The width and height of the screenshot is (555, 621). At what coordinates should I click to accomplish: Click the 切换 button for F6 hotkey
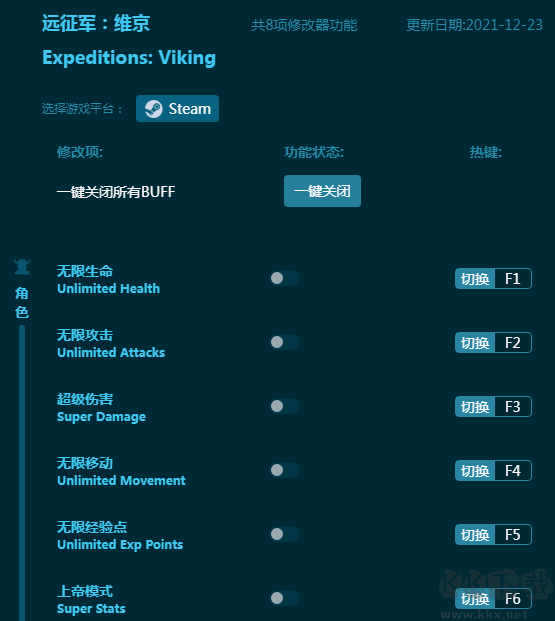point(475,599)
